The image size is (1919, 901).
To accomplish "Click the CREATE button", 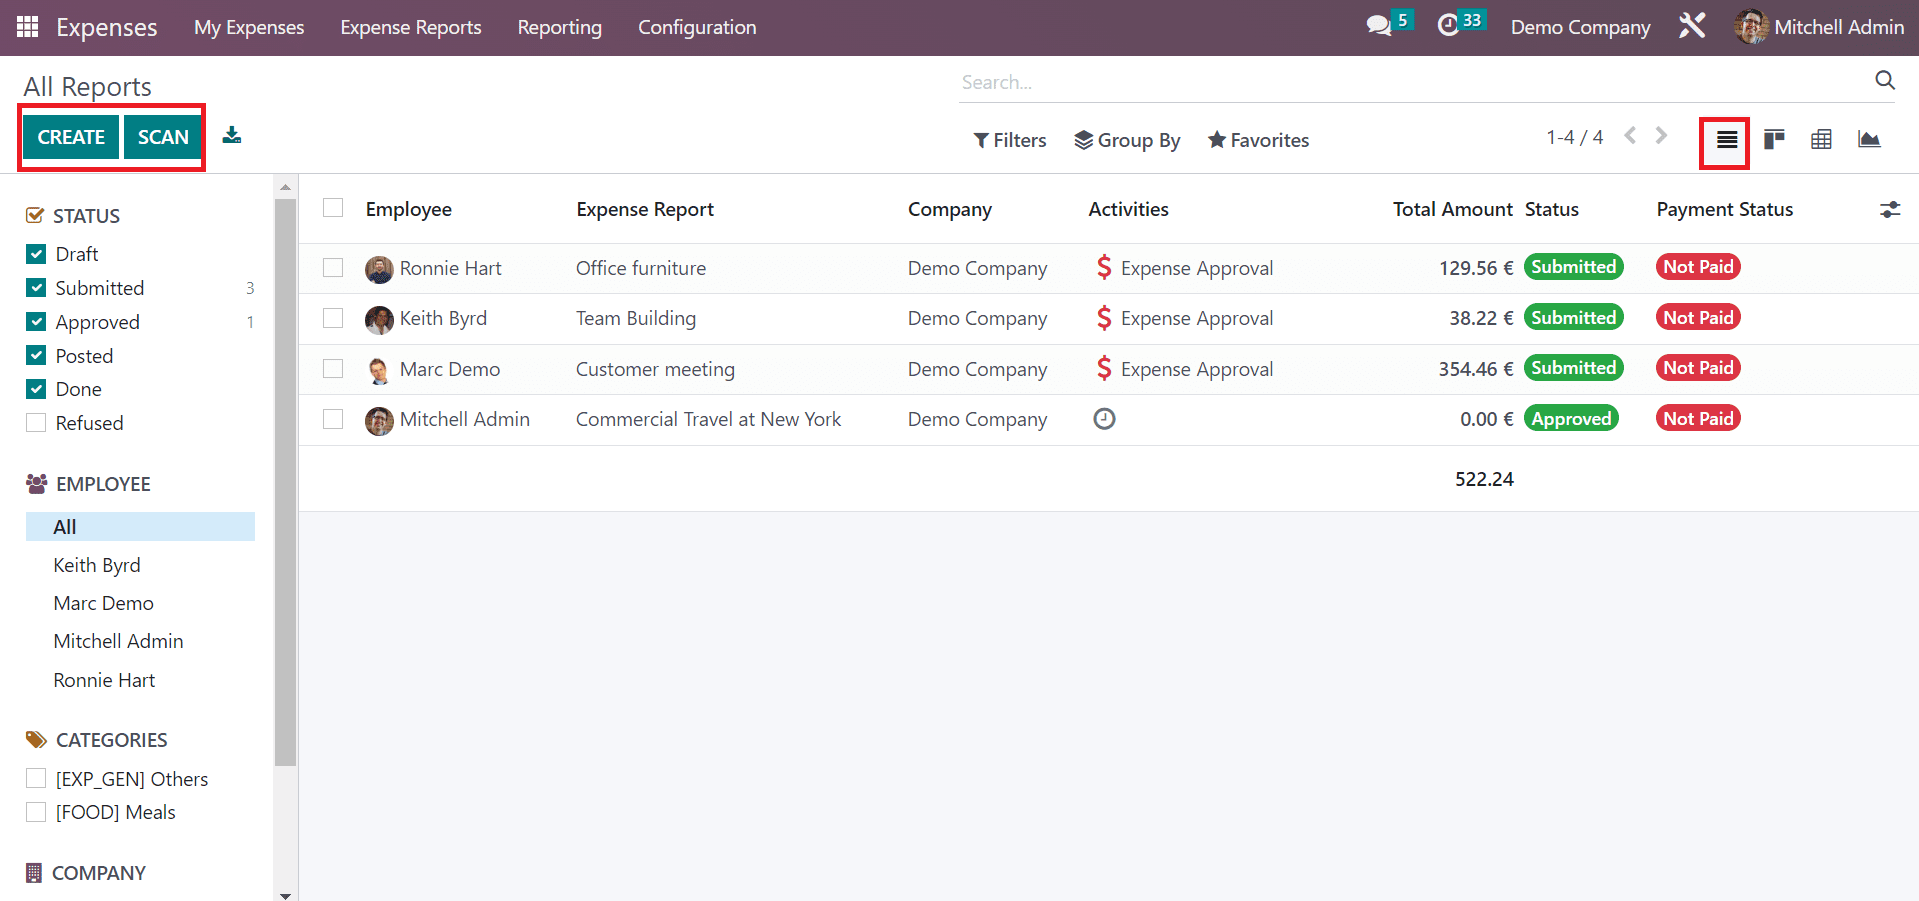I will tap(71, 137).
